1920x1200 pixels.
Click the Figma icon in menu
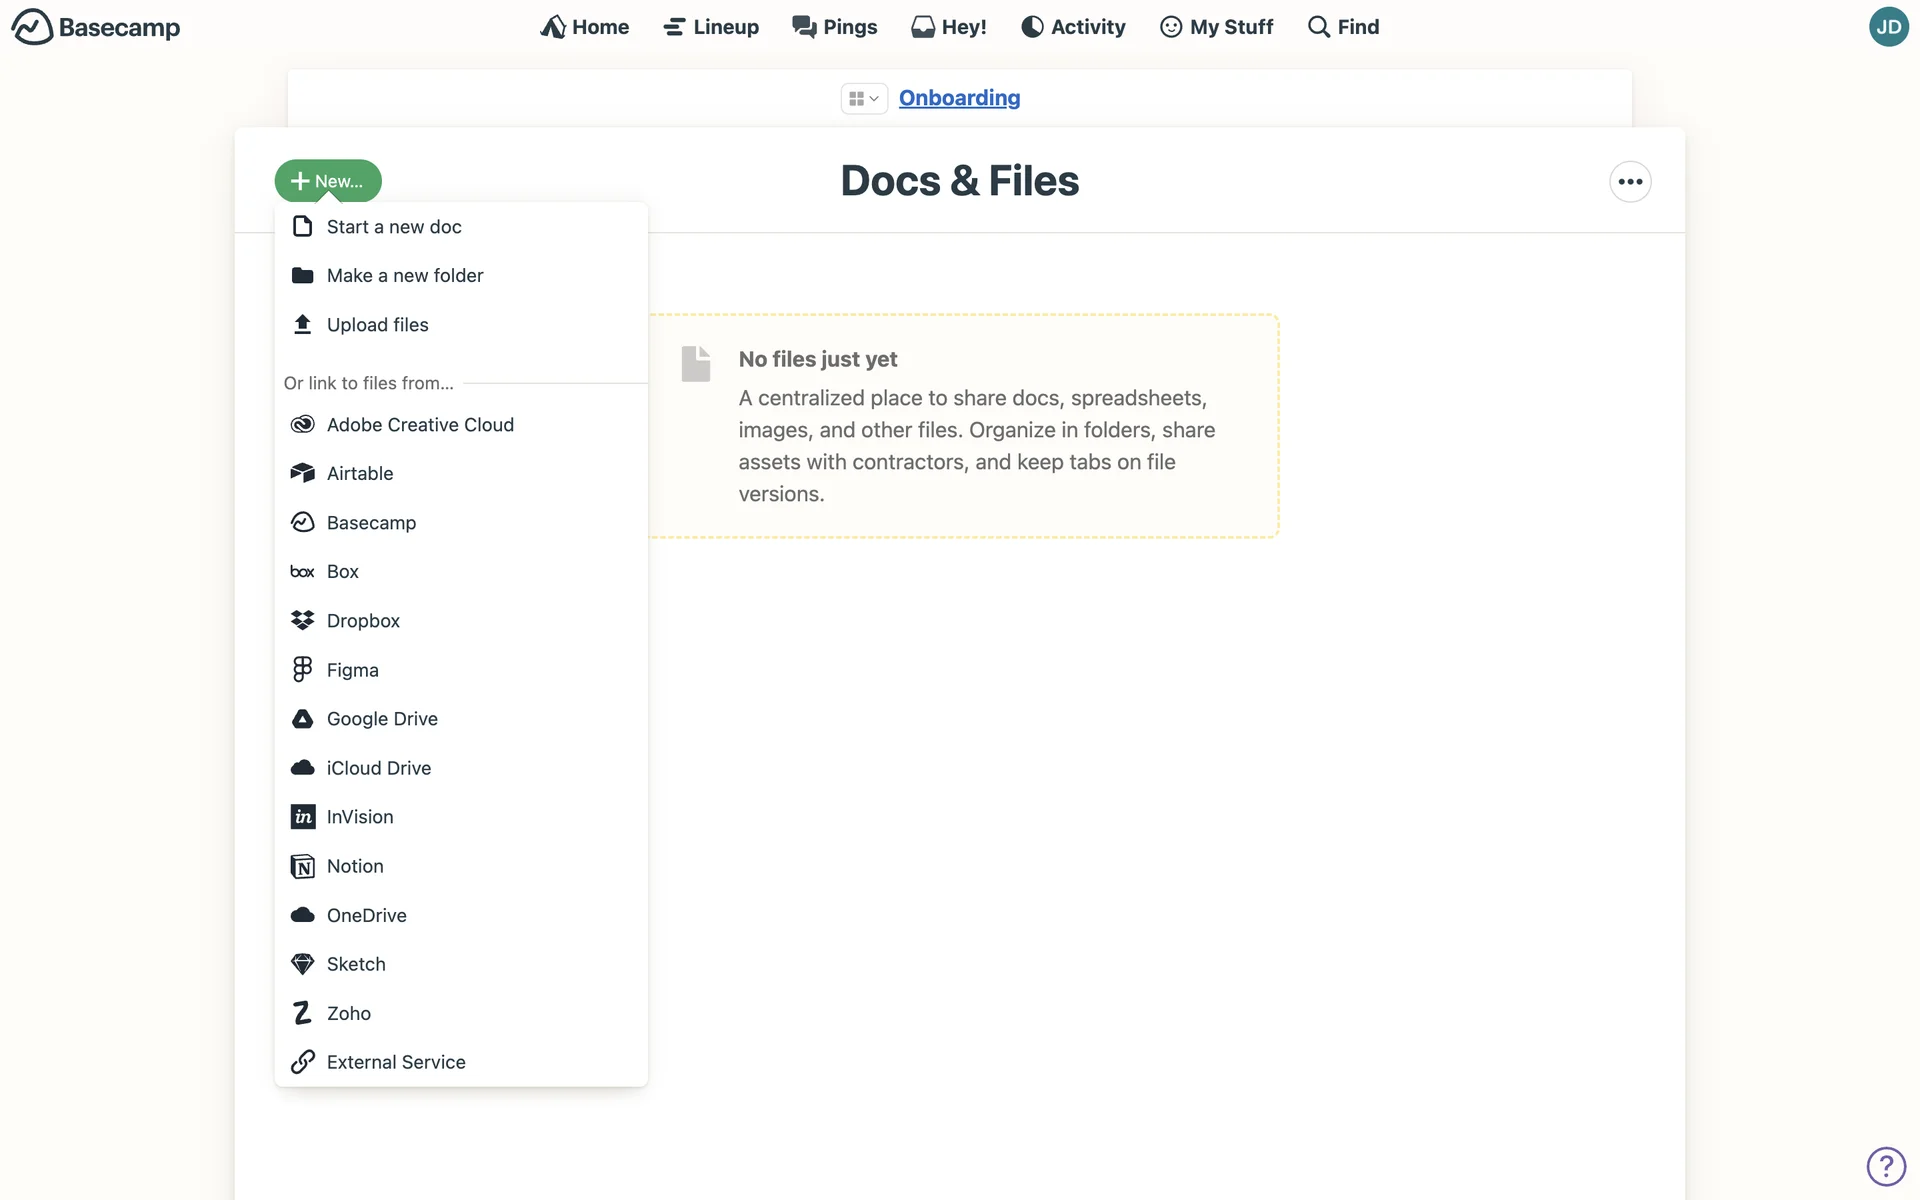(302, 670)
